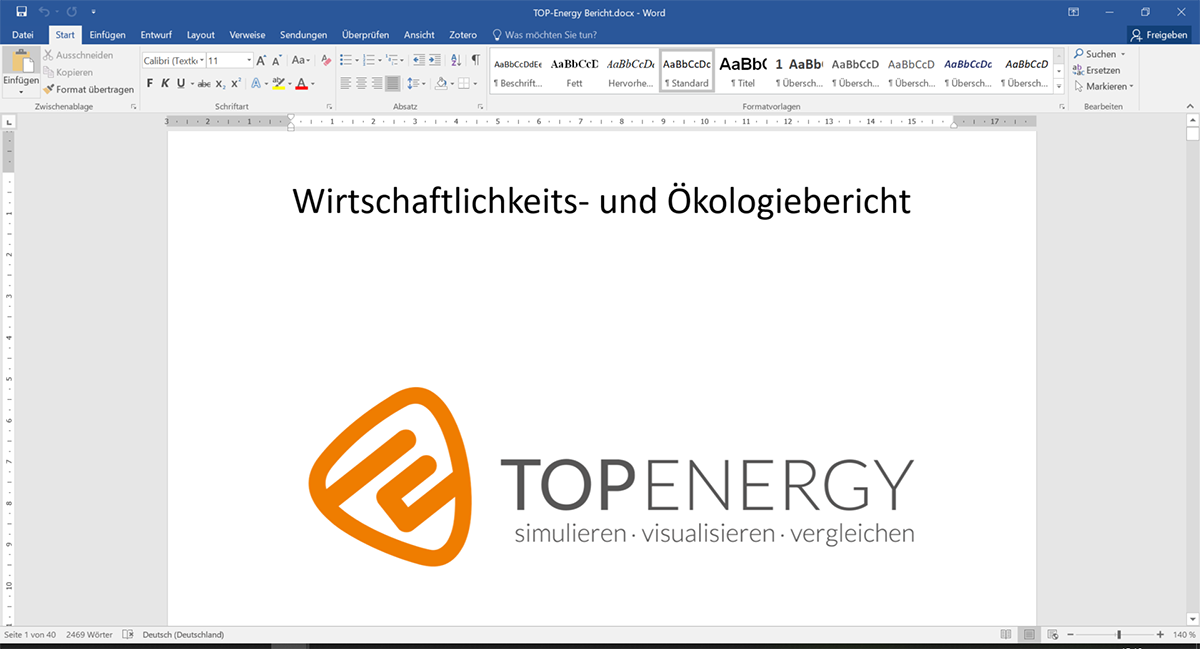Open the Absatz dialog launcher

tap(482, 106)
